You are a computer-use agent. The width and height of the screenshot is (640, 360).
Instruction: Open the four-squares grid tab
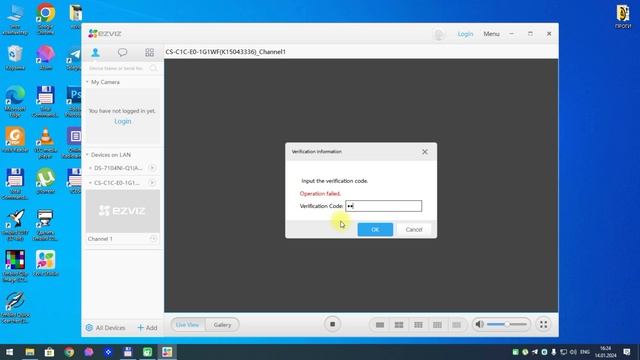(149, 52)
